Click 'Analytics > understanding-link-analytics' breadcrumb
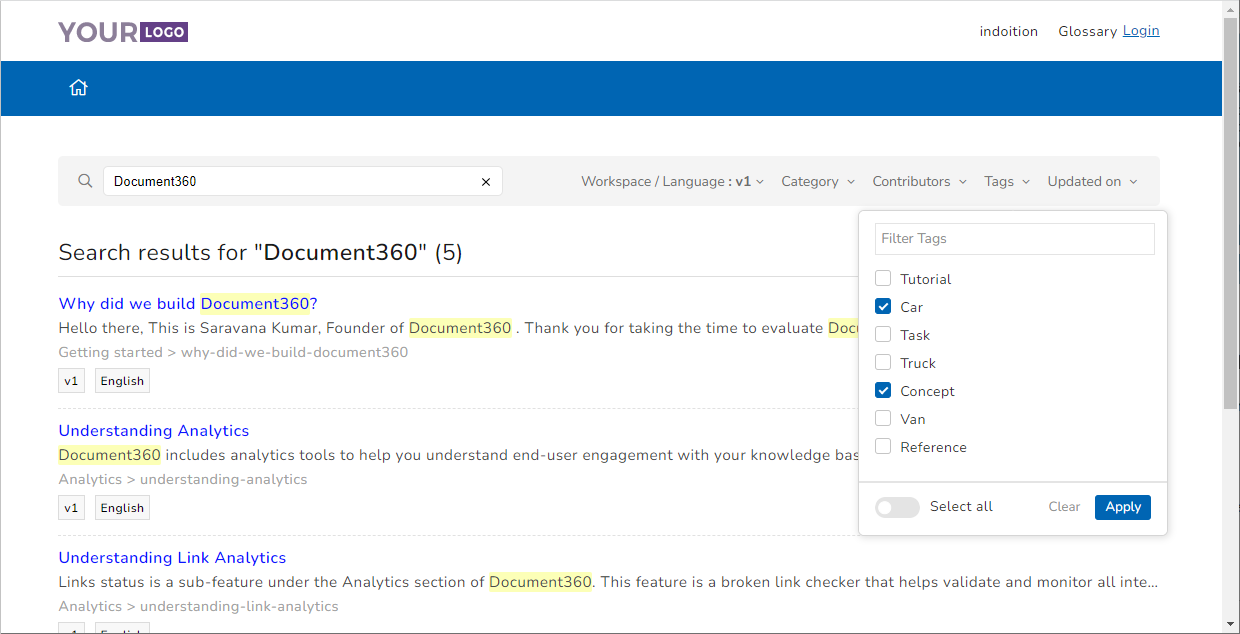This screenshot has height=634, width=1240. [x=198, y=606]
